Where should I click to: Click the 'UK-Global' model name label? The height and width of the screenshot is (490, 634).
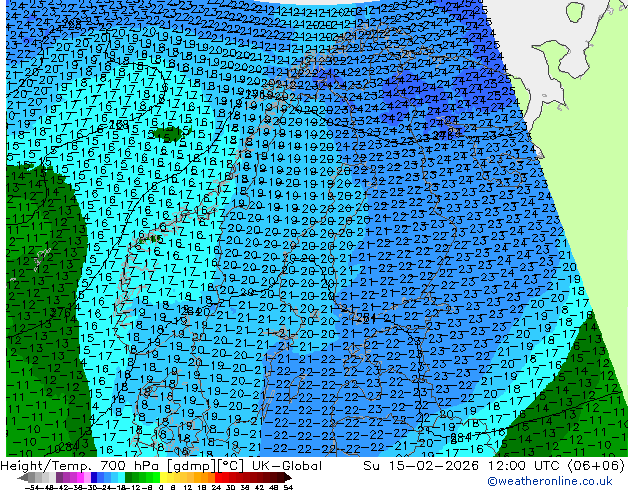pos(287,466)
